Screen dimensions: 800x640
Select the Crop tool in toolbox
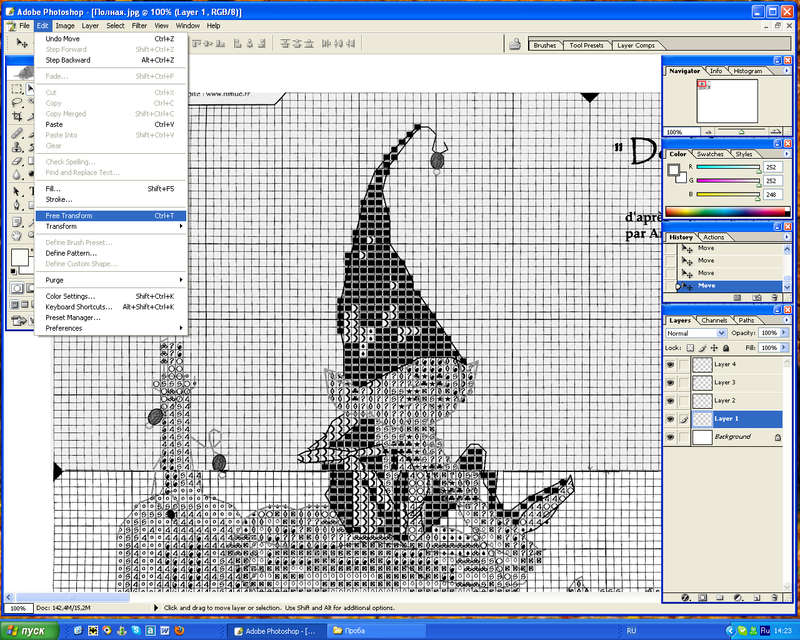(17, 117)
